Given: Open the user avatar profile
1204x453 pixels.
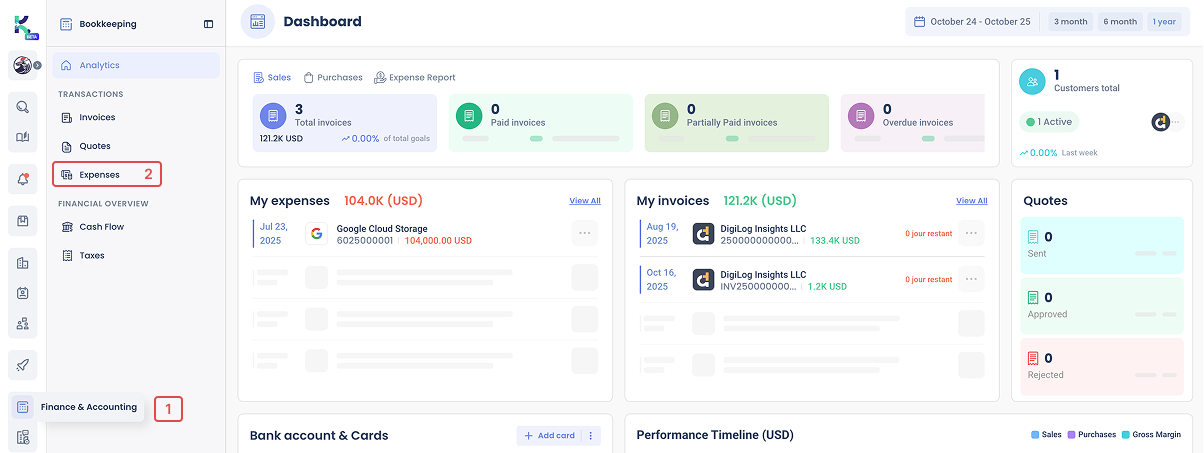Looking at the screenshot, I should pos(21,65).
